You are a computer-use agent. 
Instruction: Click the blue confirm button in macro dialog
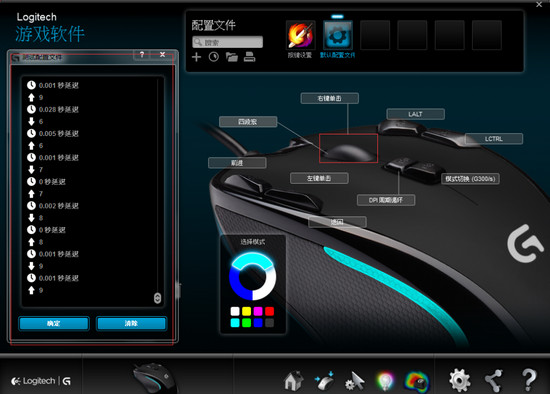(x=54, y=323)
